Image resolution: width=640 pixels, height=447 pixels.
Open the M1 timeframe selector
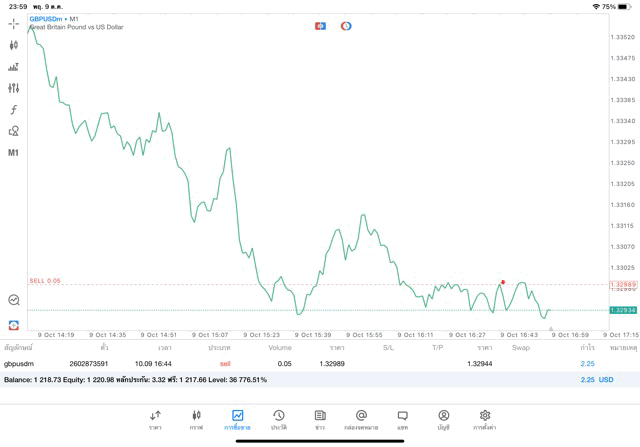(x=13, y=153)
